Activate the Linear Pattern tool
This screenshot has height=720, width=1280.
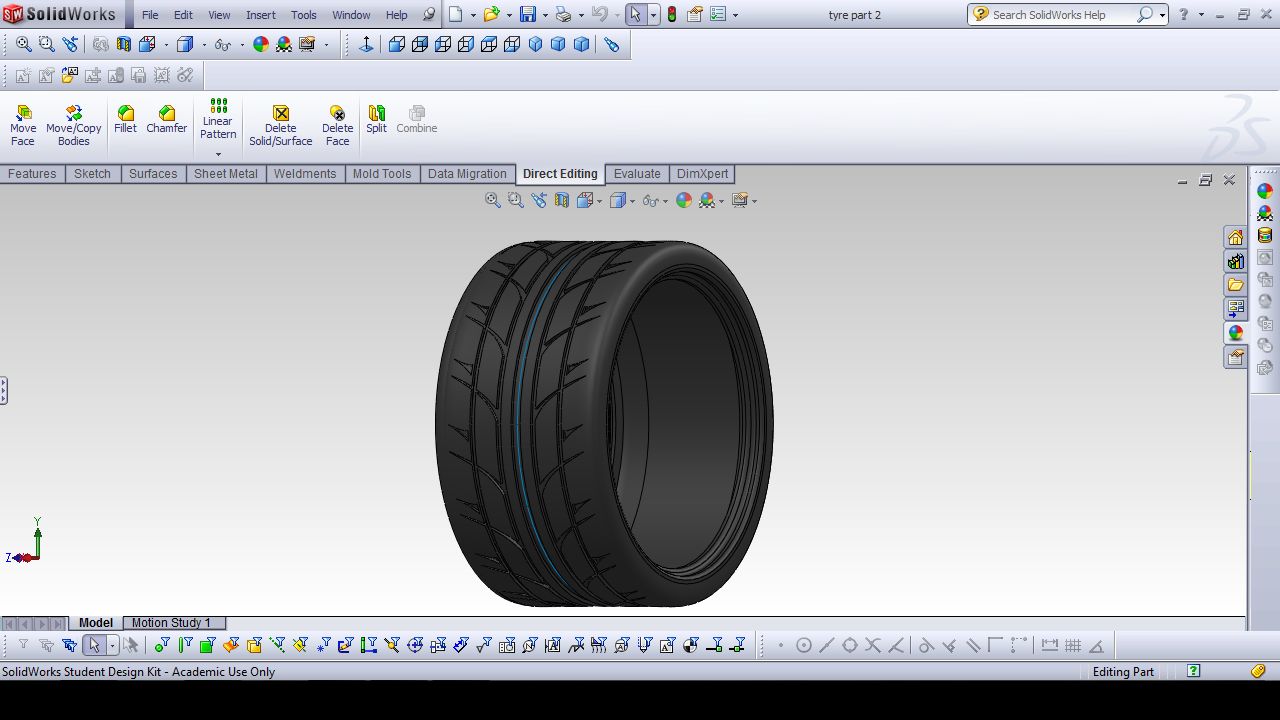(x=218, y=120)
